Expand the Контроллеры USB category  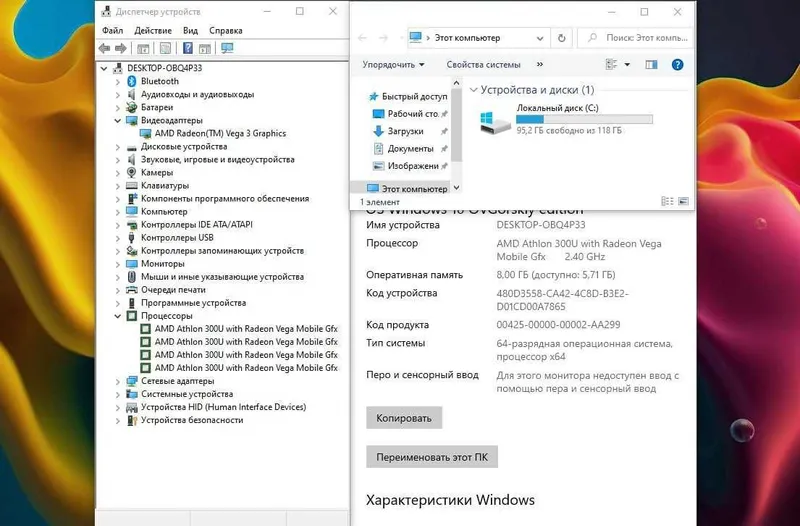point(118,238)
